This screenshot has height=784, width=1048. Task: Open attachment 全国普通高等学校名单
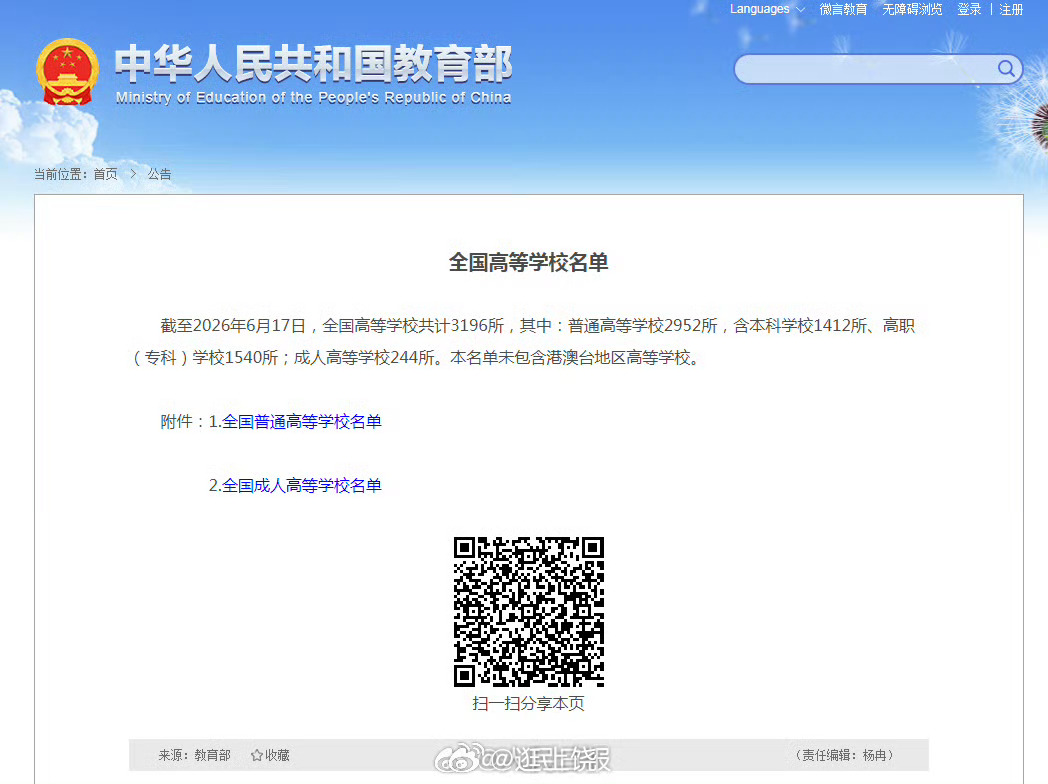click(301, 422)
